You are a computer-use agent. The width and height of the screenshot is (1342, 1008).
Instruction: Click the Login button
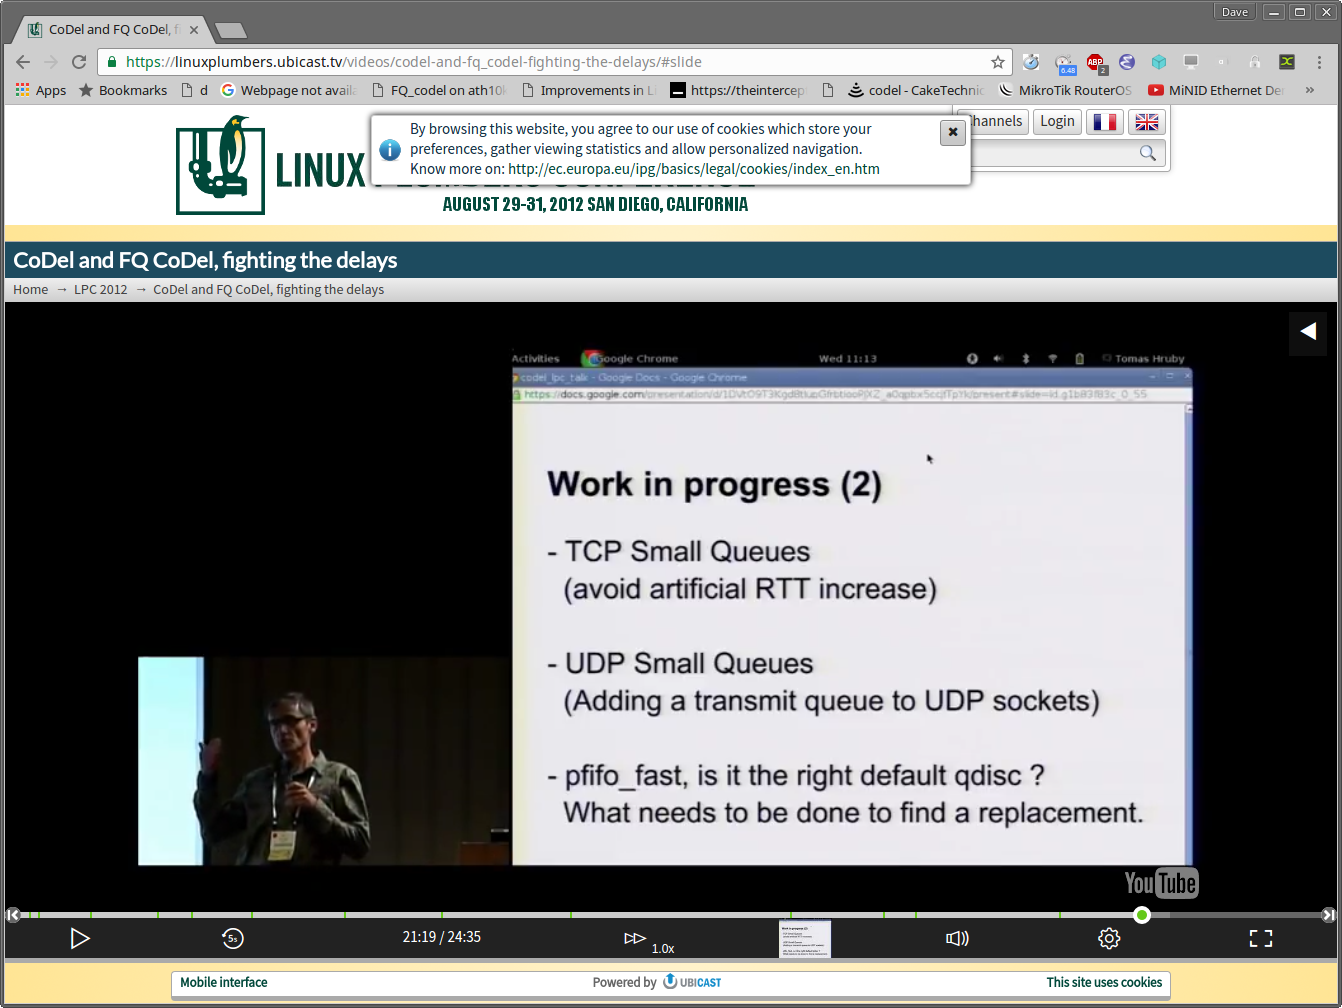[1057, 121]
